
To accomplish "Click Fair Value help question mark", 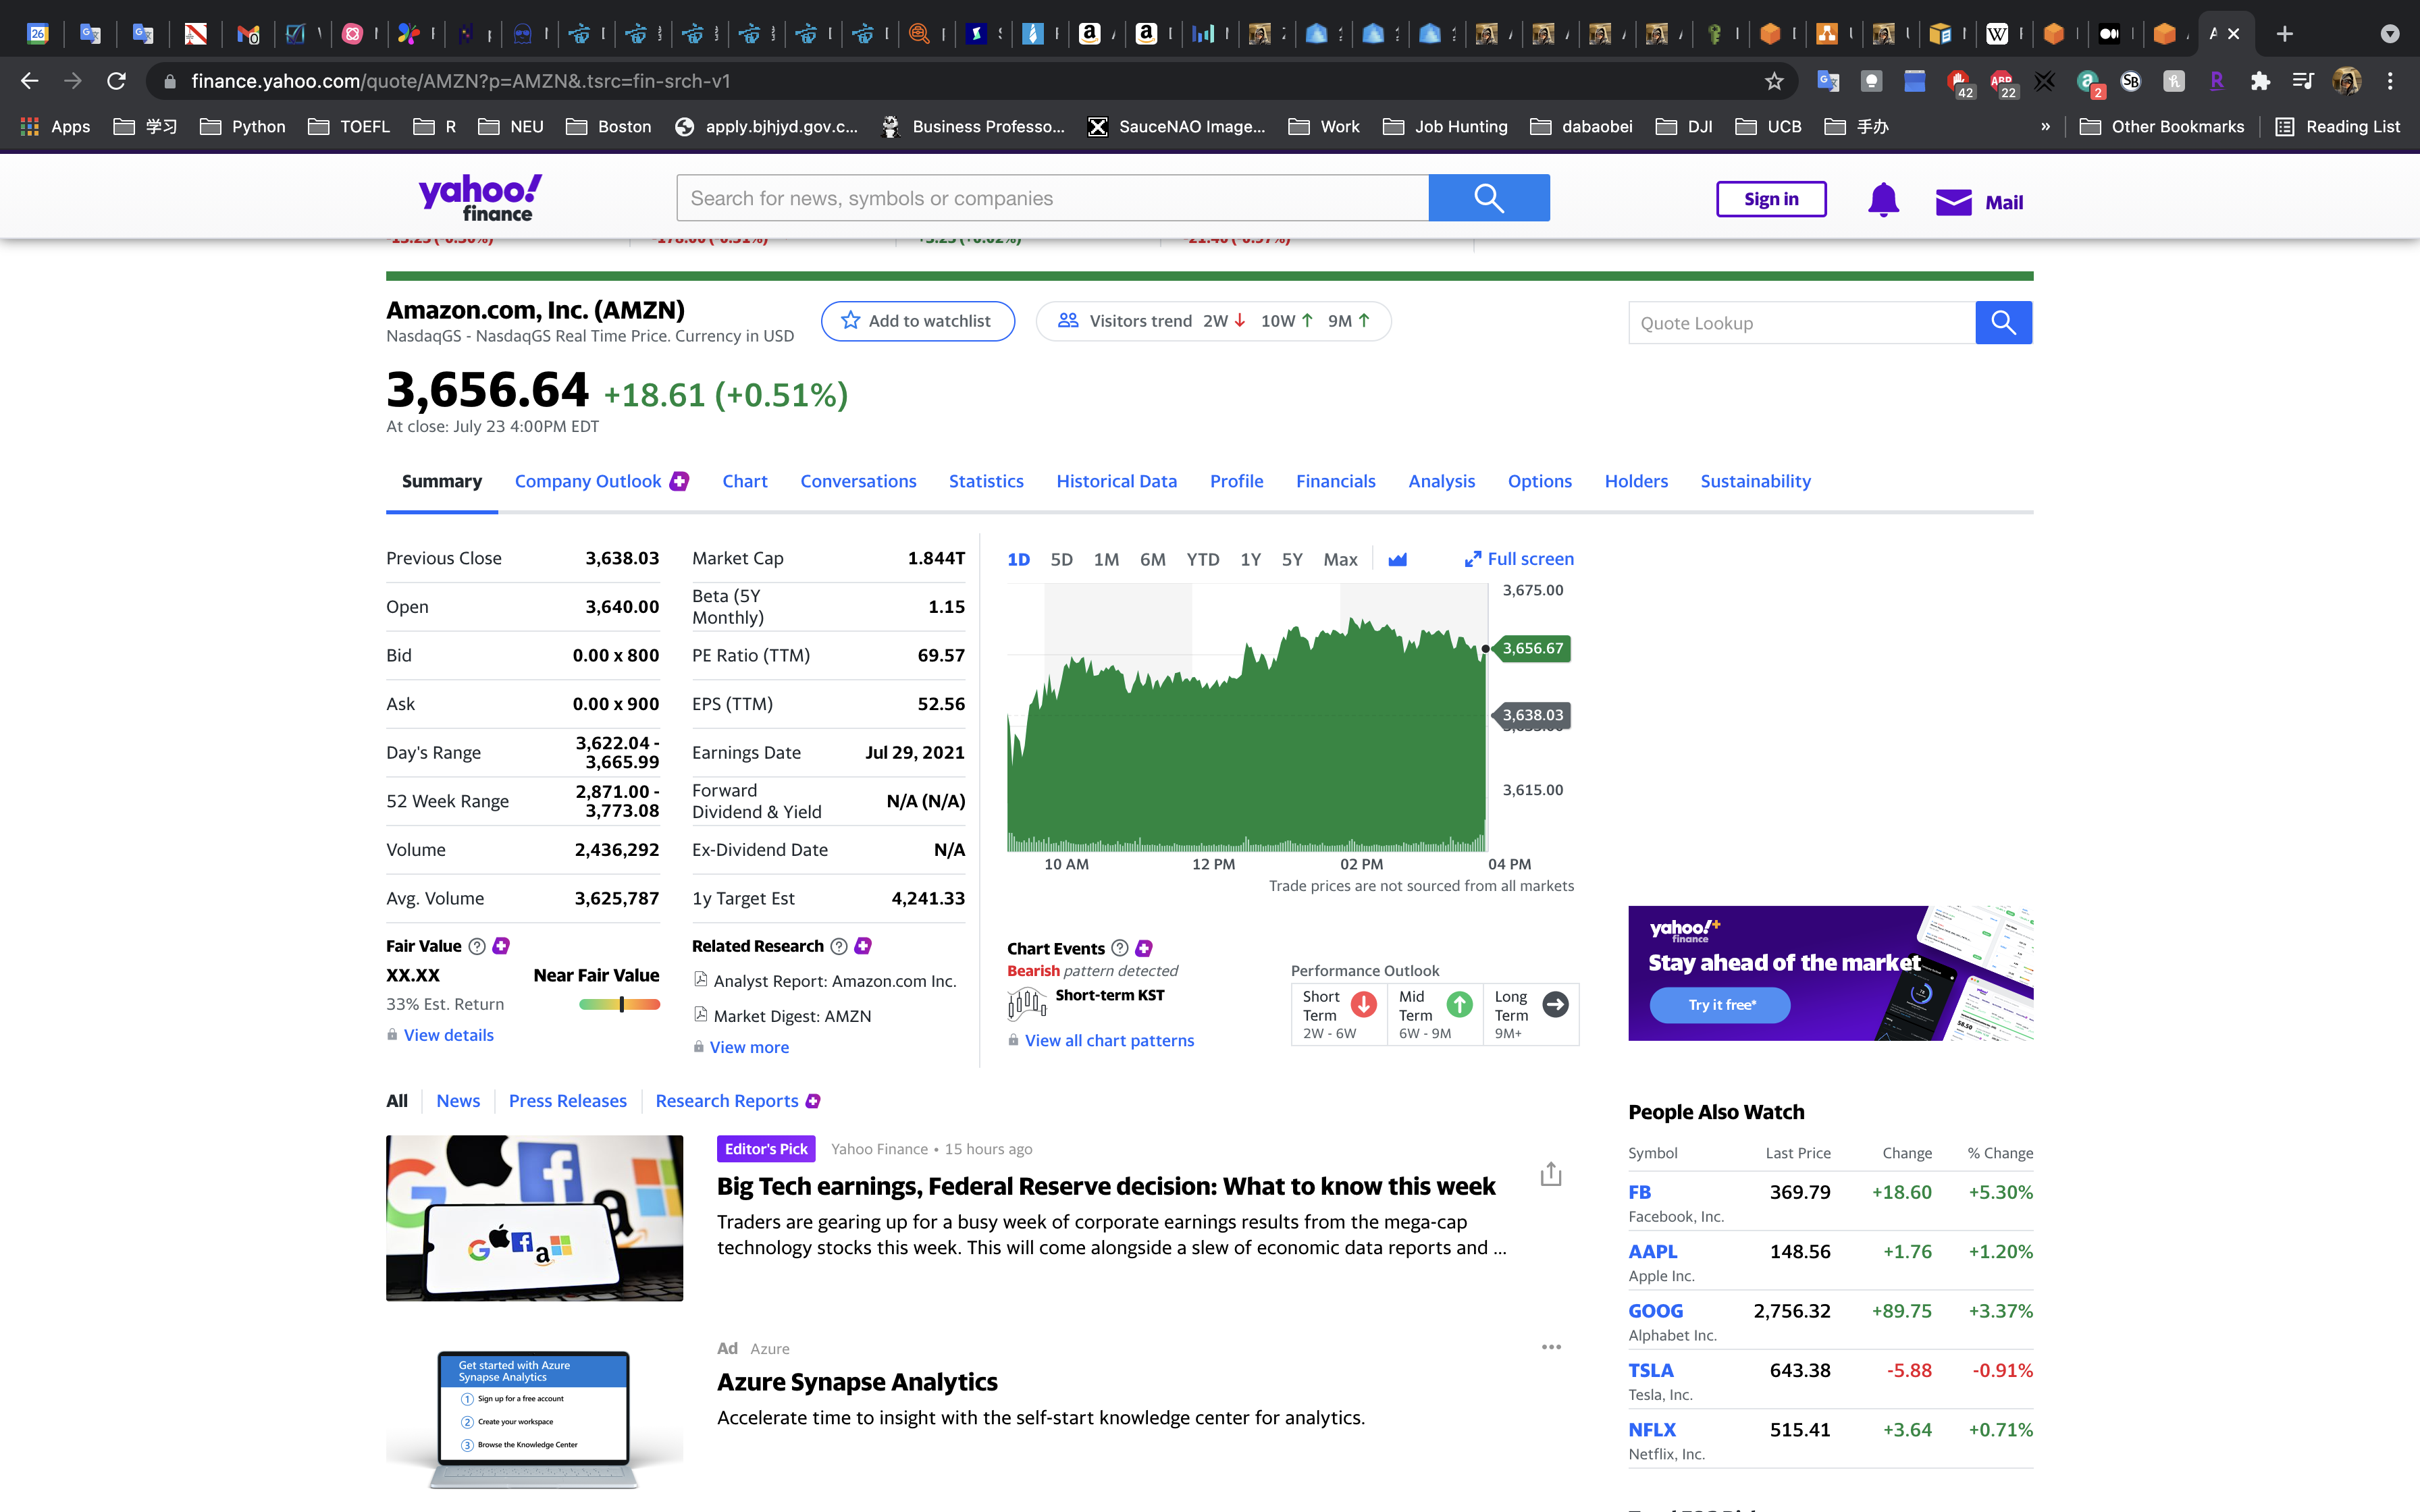I will pos(477,946).
